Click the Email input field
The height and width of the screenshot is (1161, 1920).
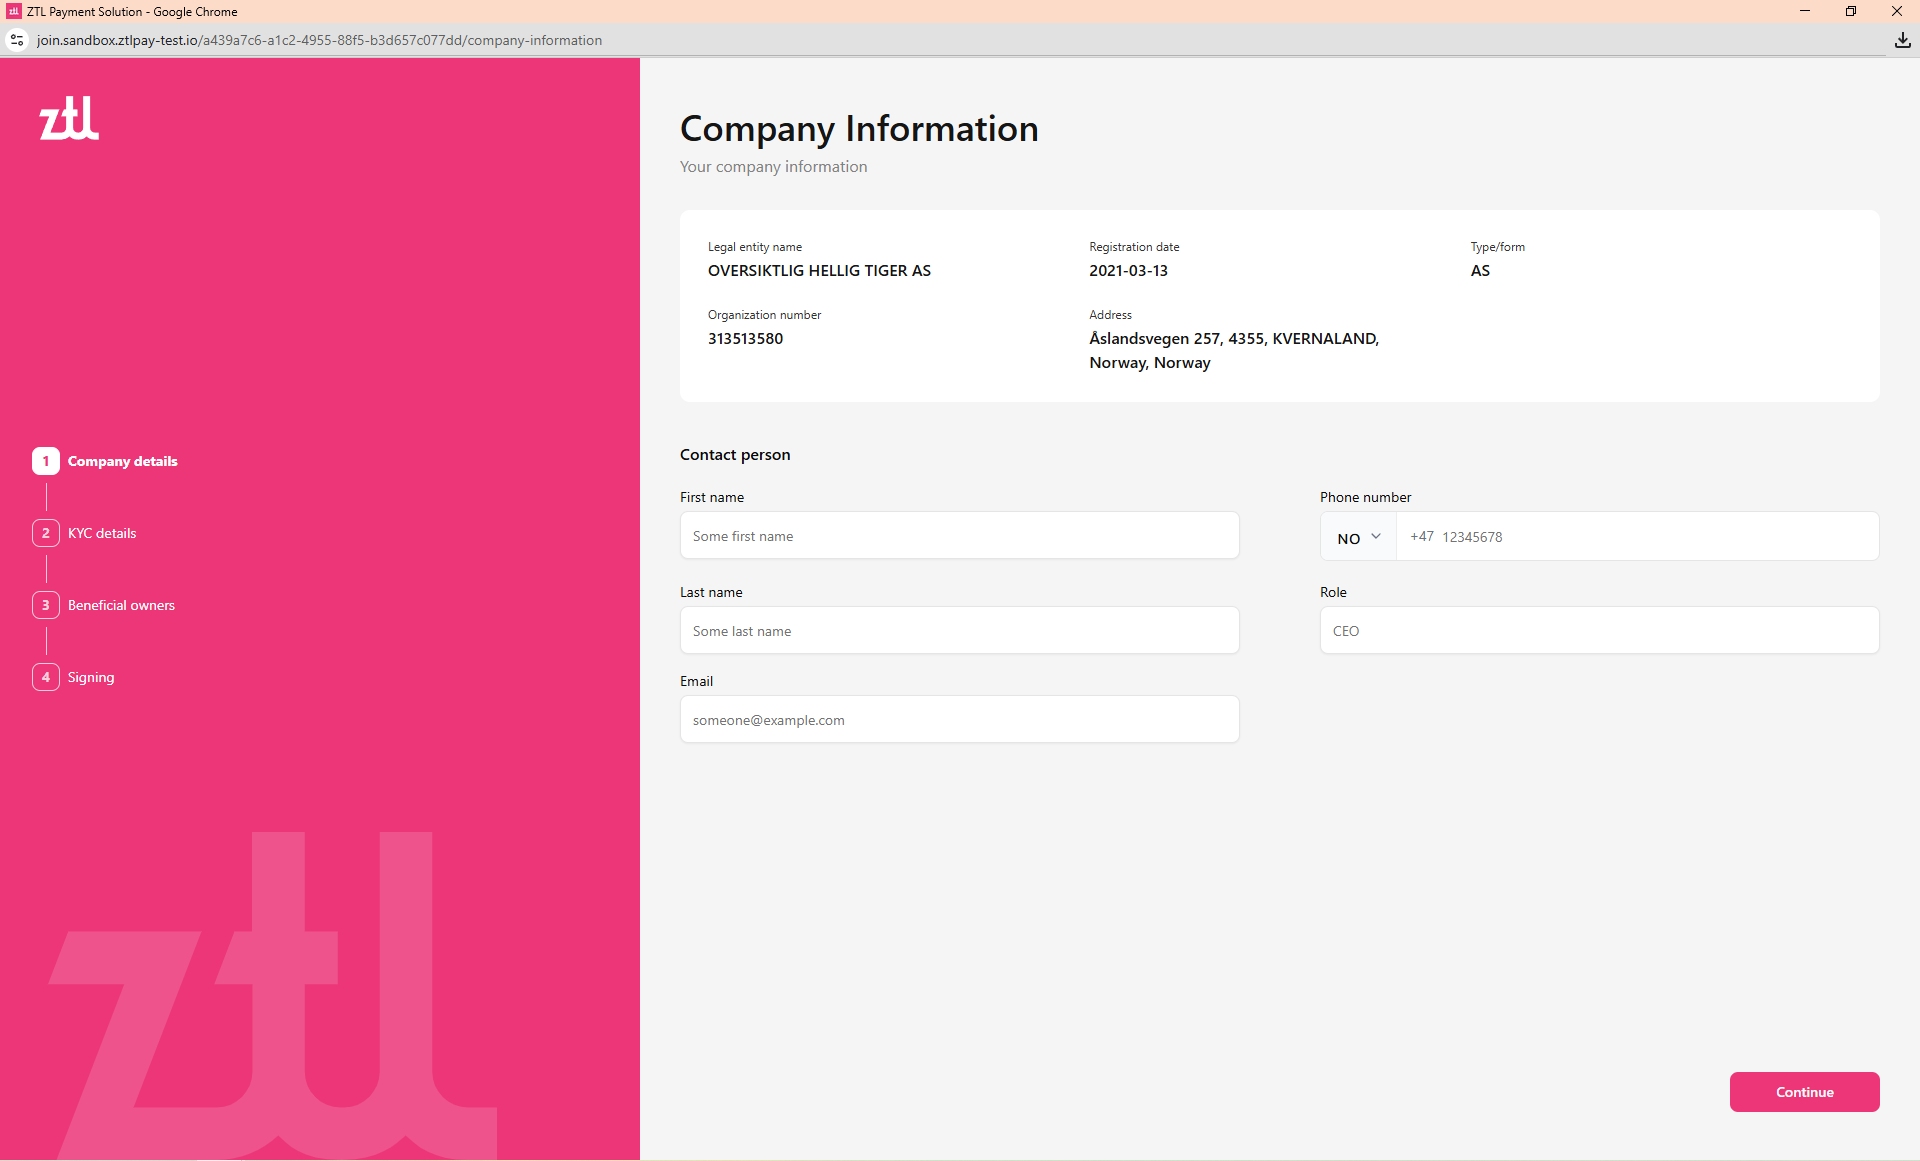click(959, 720)
